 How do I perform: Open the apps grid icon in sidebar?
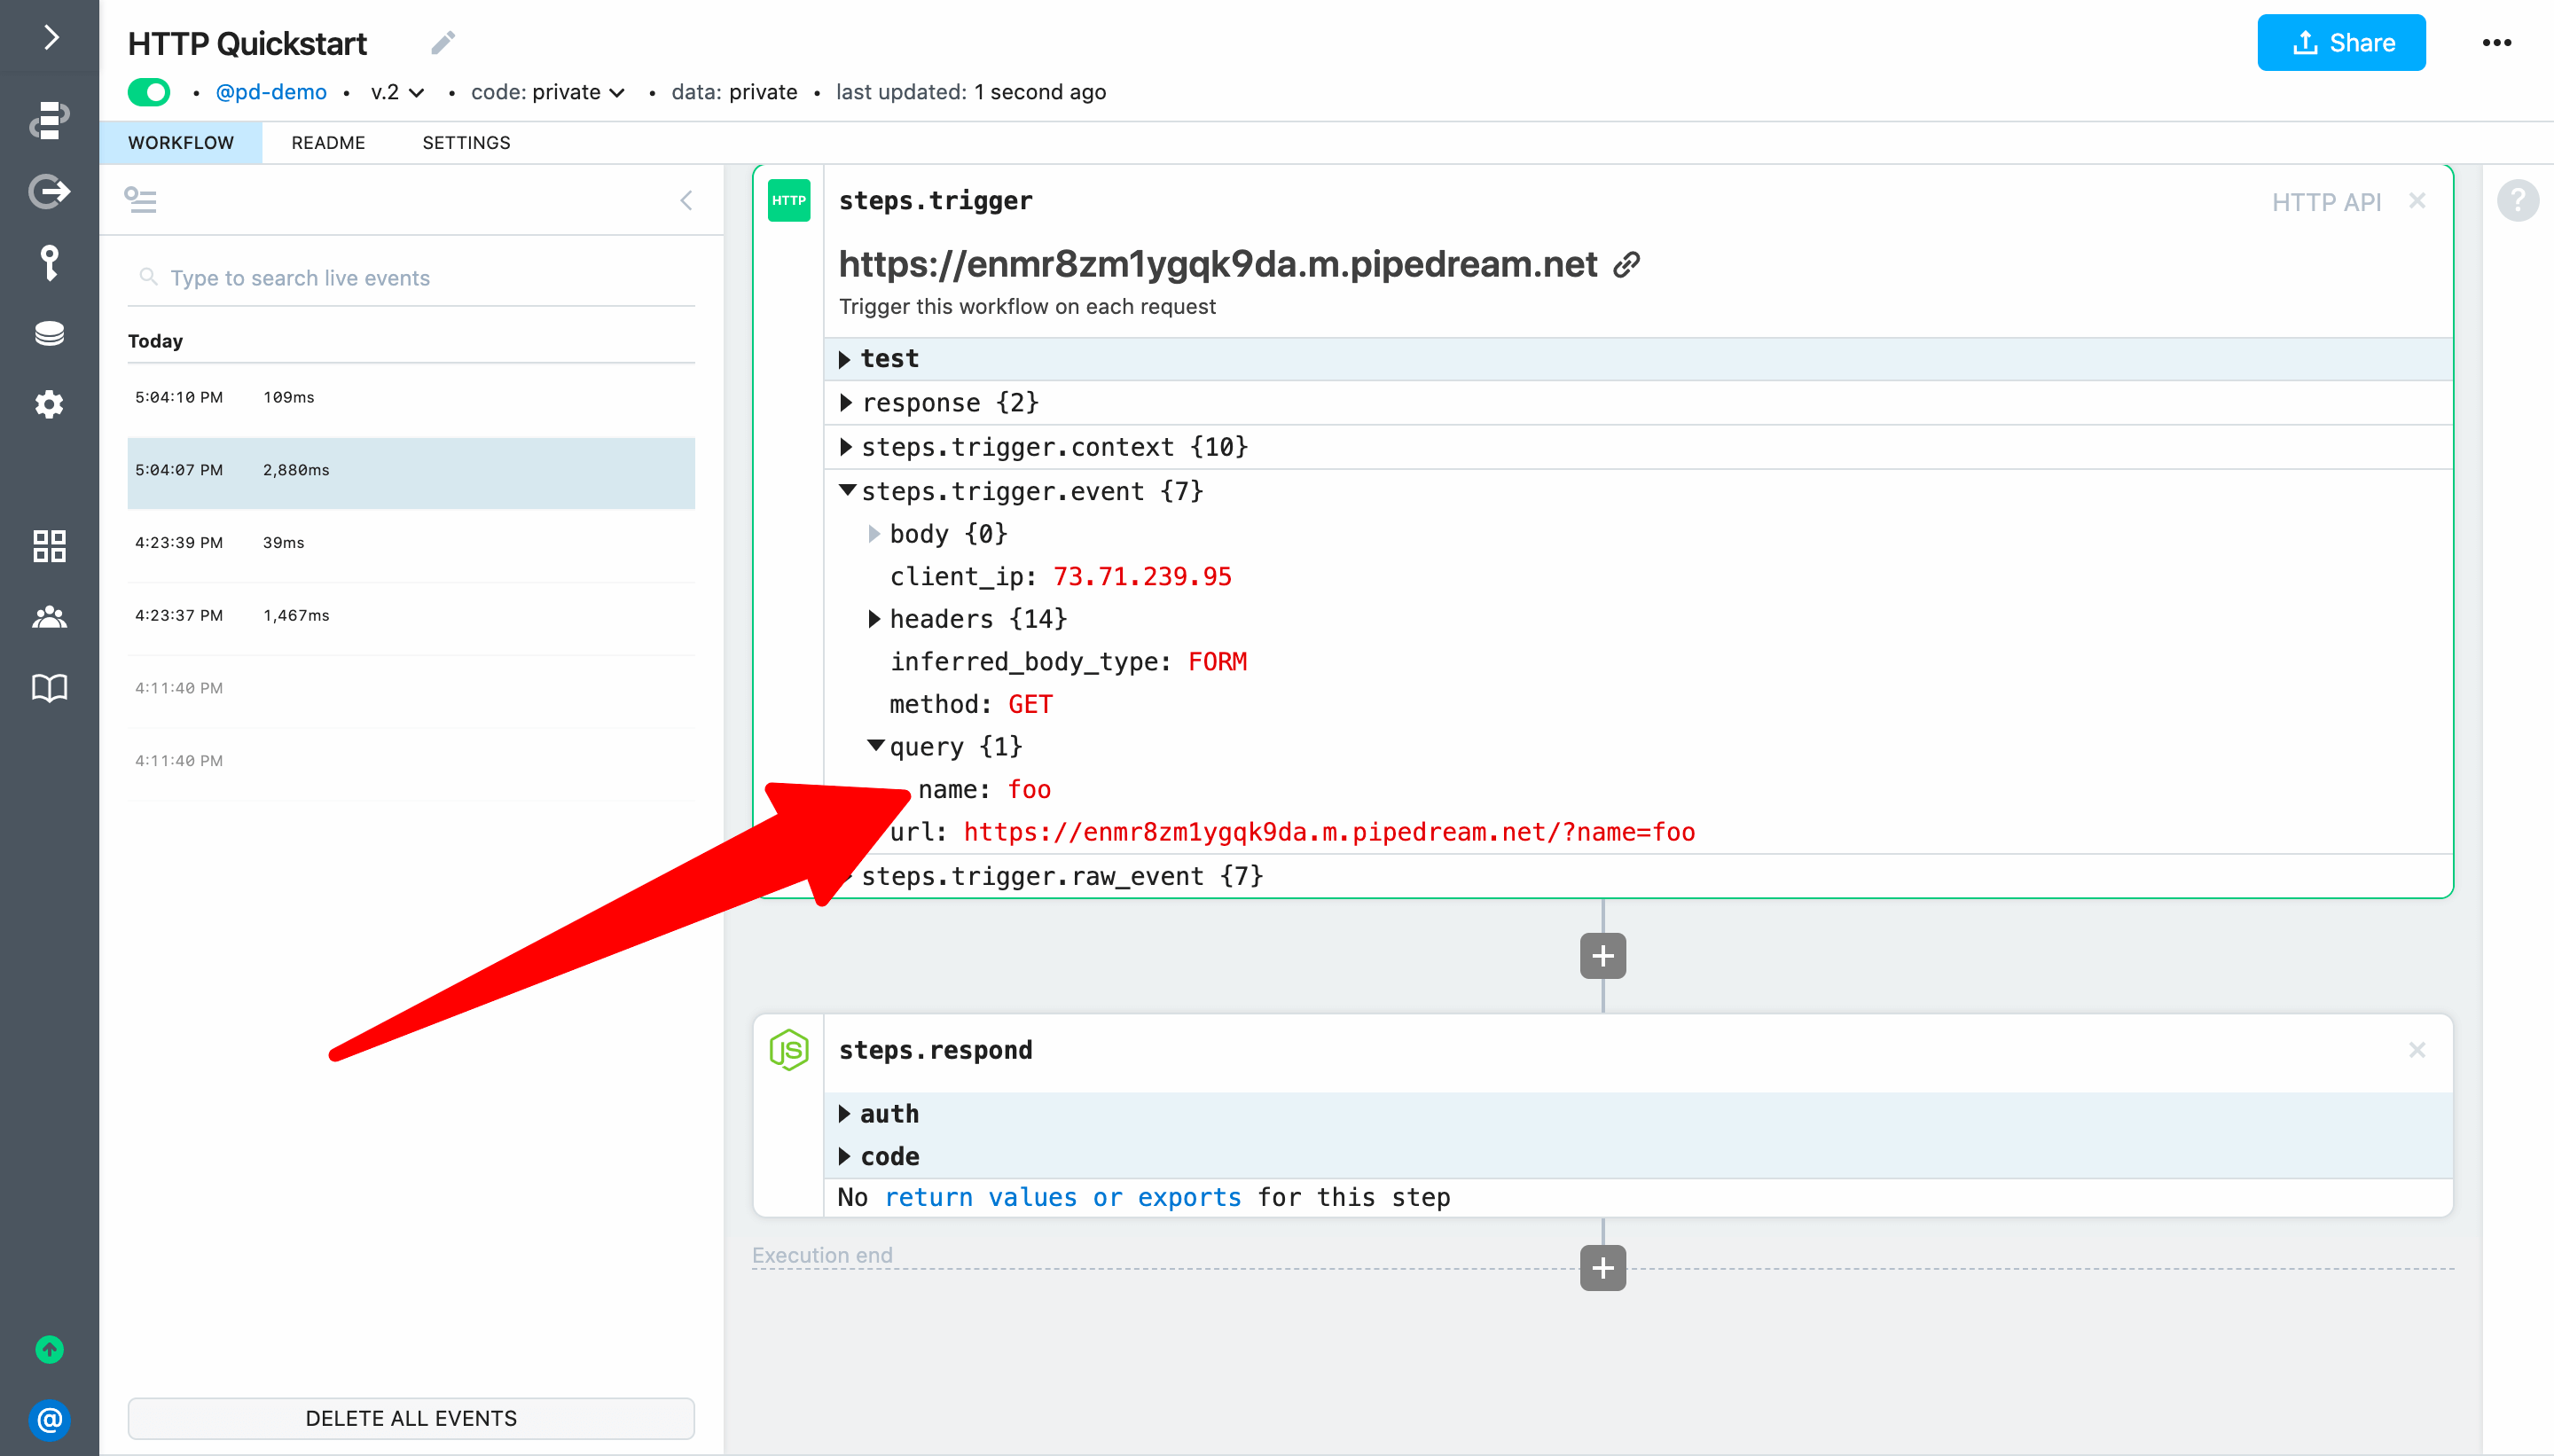click(x=49, y=546)
